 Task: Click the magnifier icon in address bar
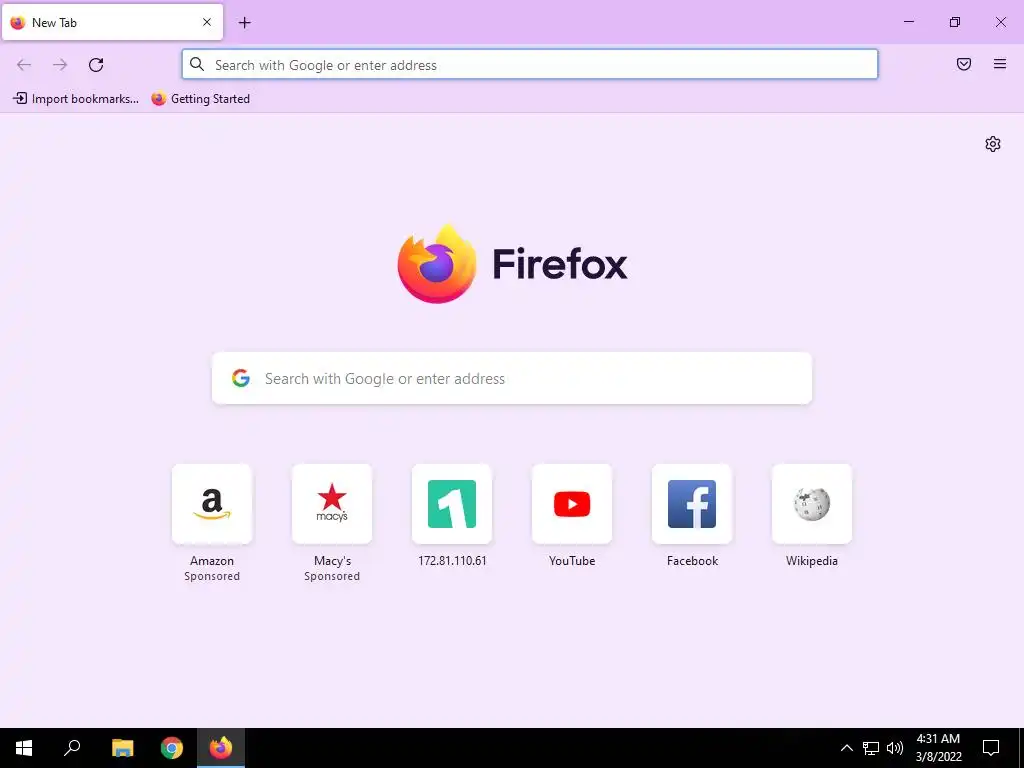click(x=197, y=64)
